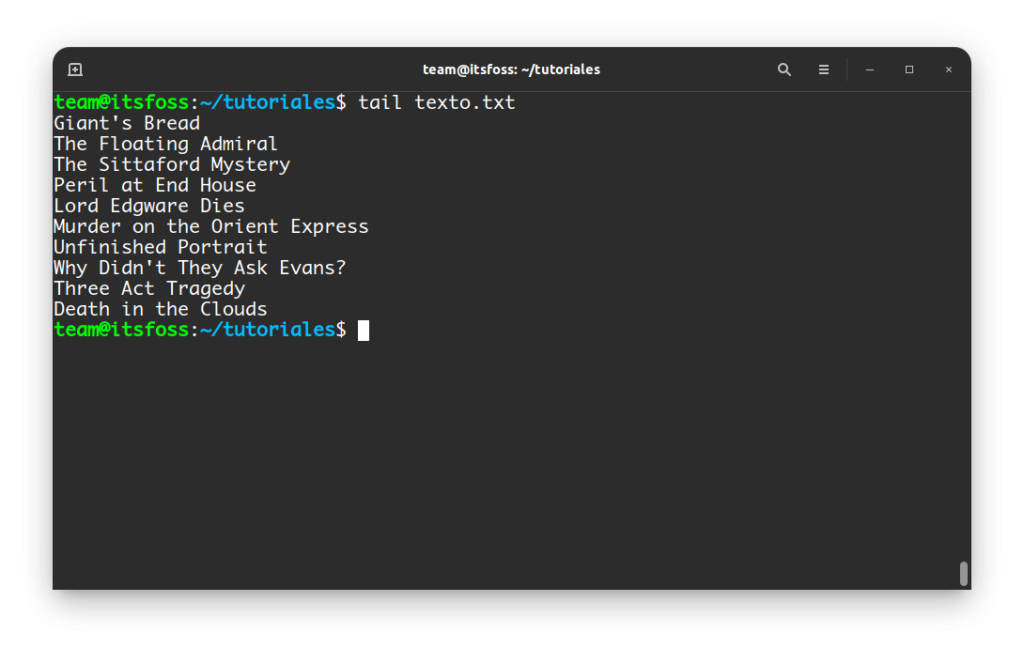
Task: Click the line 'Peril at End House'
Action: 155,186
